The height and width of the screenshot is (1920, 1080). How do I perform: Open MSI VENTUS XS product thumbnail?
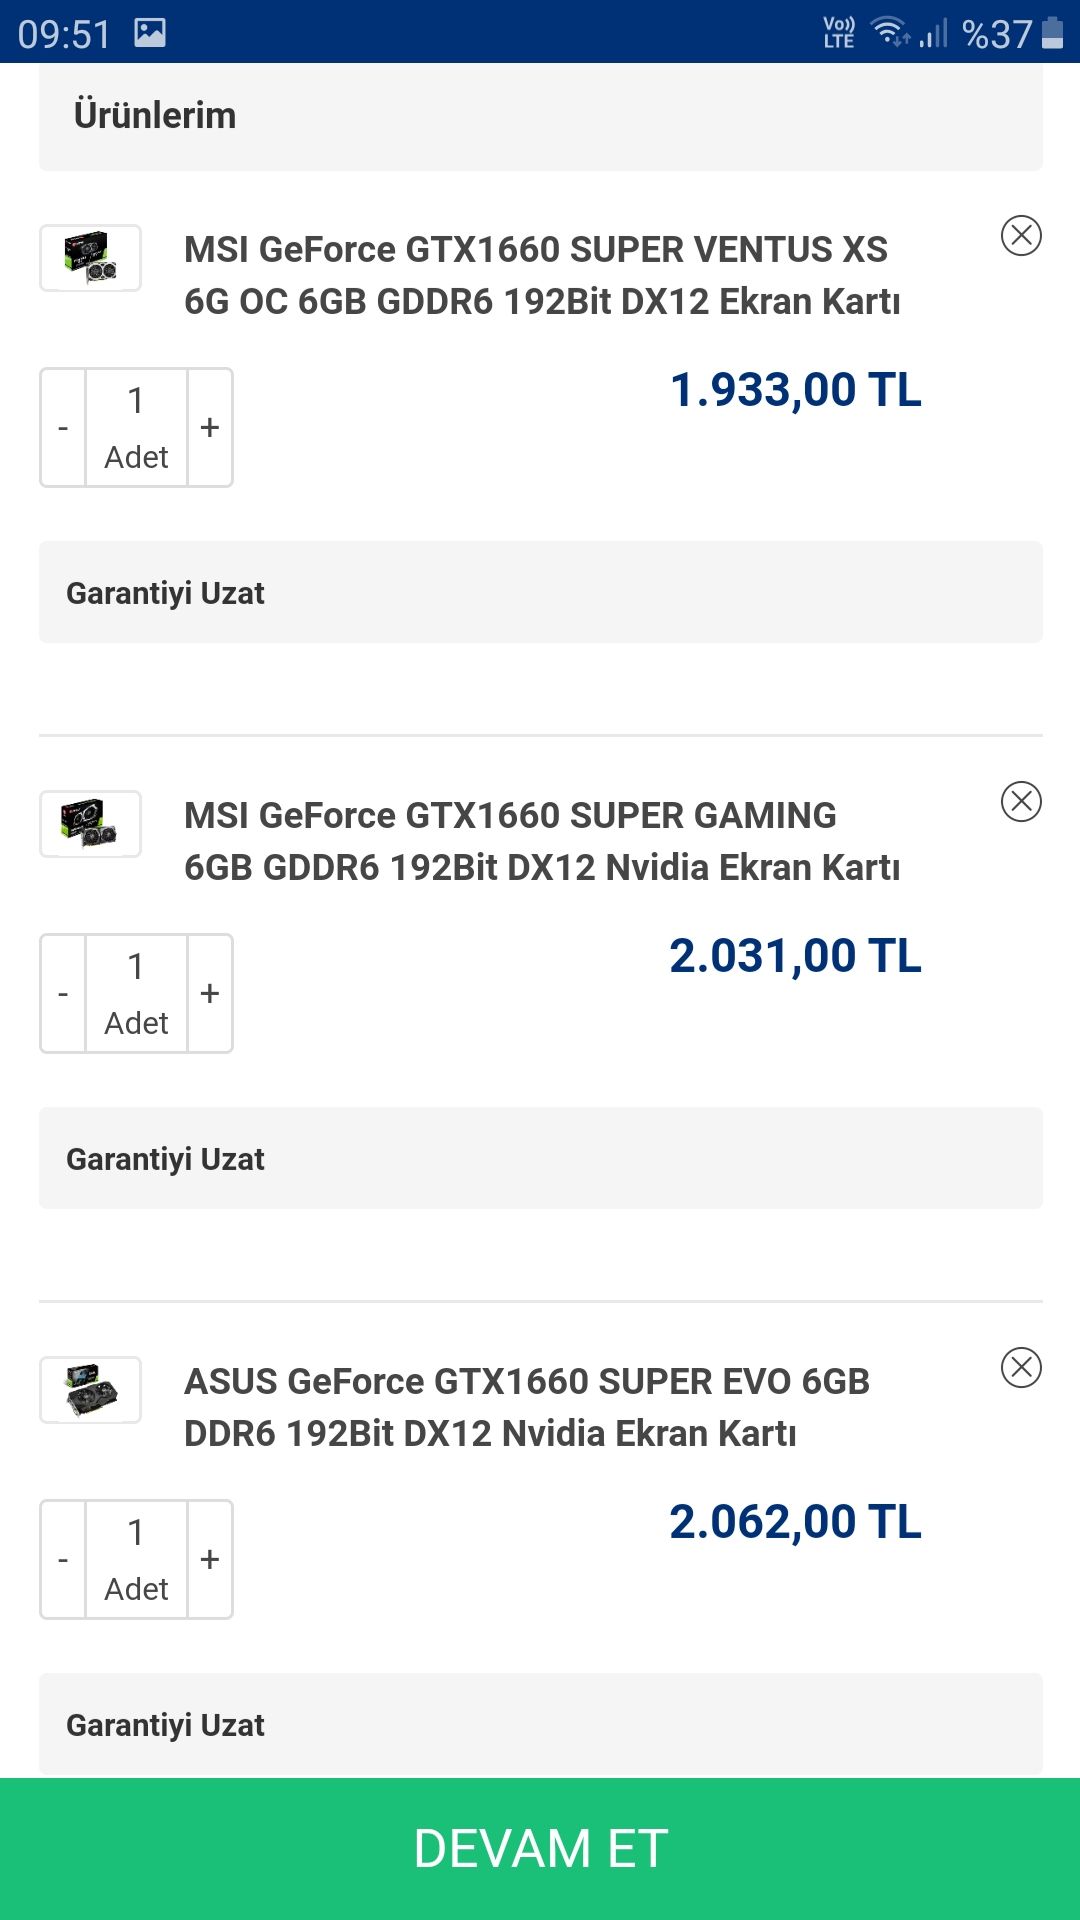pyautogui.click(x=90, y=258)
